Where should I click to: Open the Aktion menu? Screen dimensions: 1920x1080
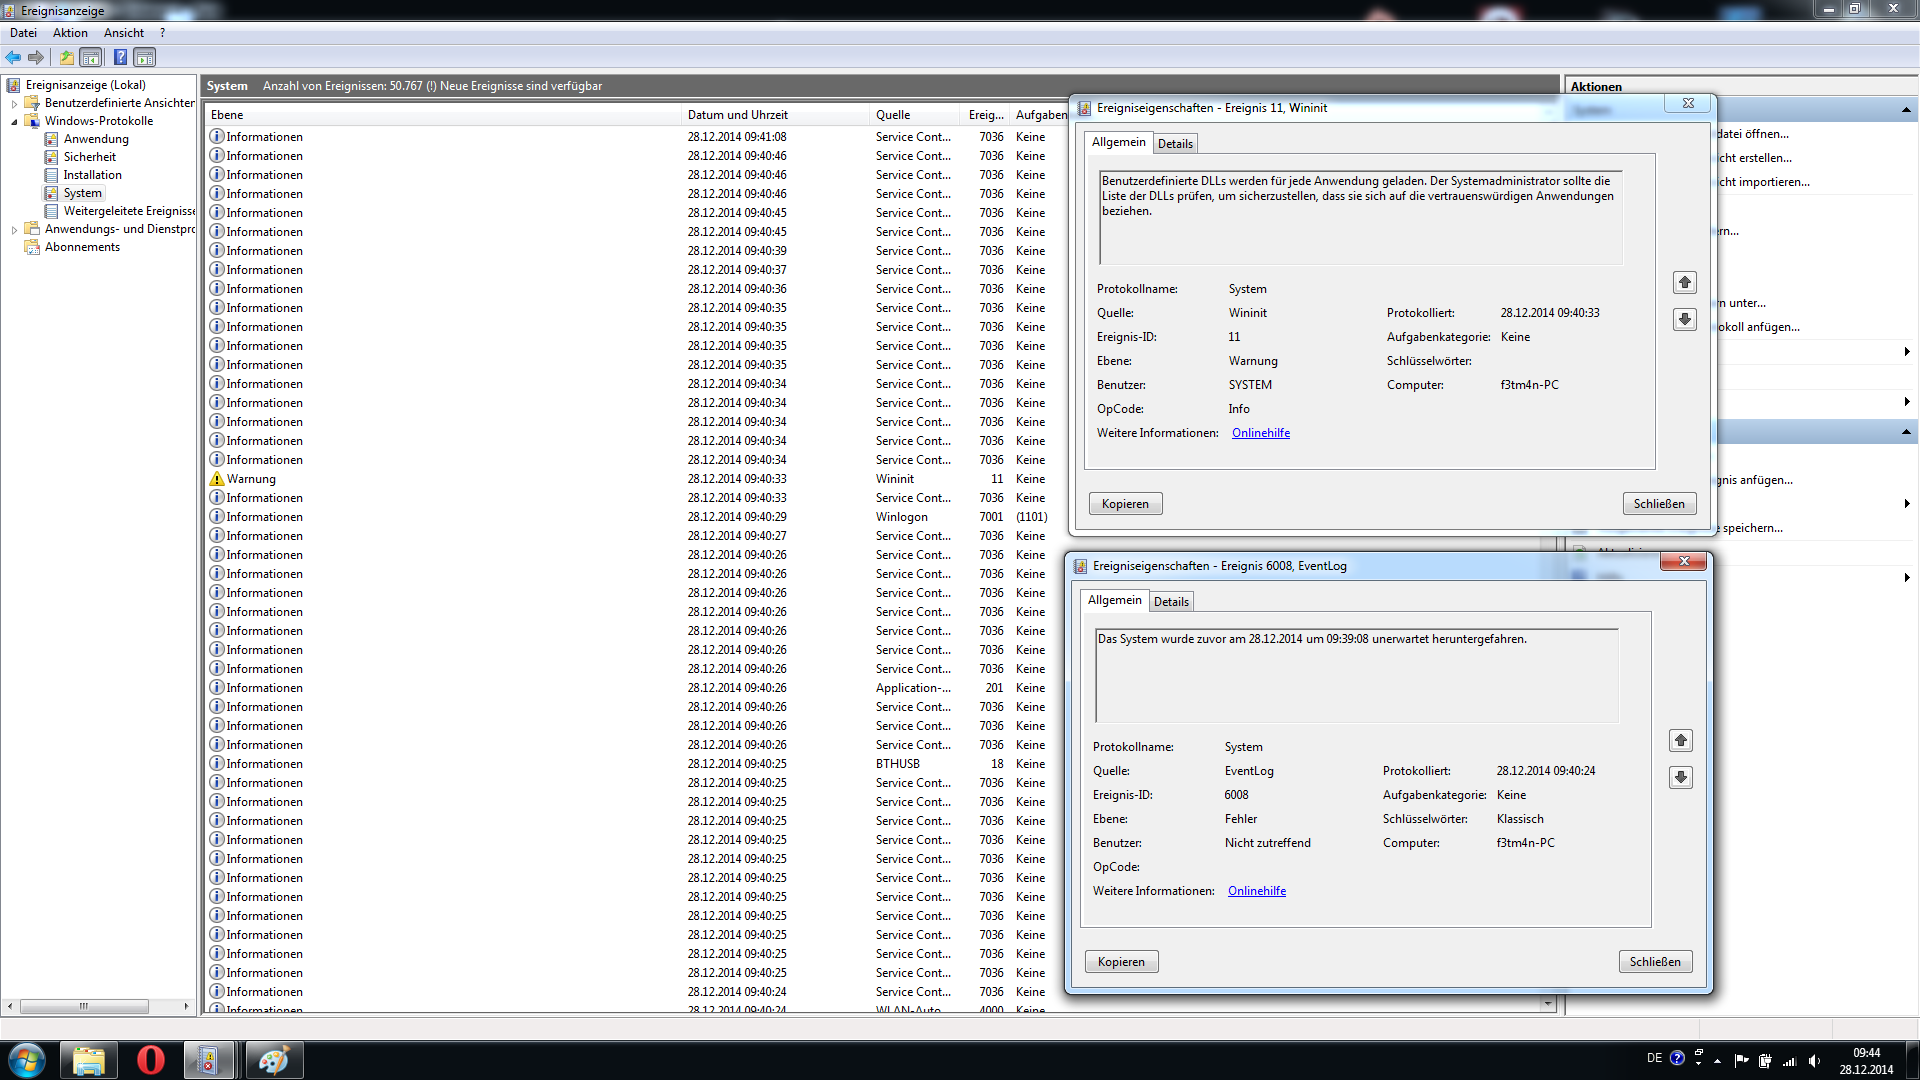coord(70,33)
